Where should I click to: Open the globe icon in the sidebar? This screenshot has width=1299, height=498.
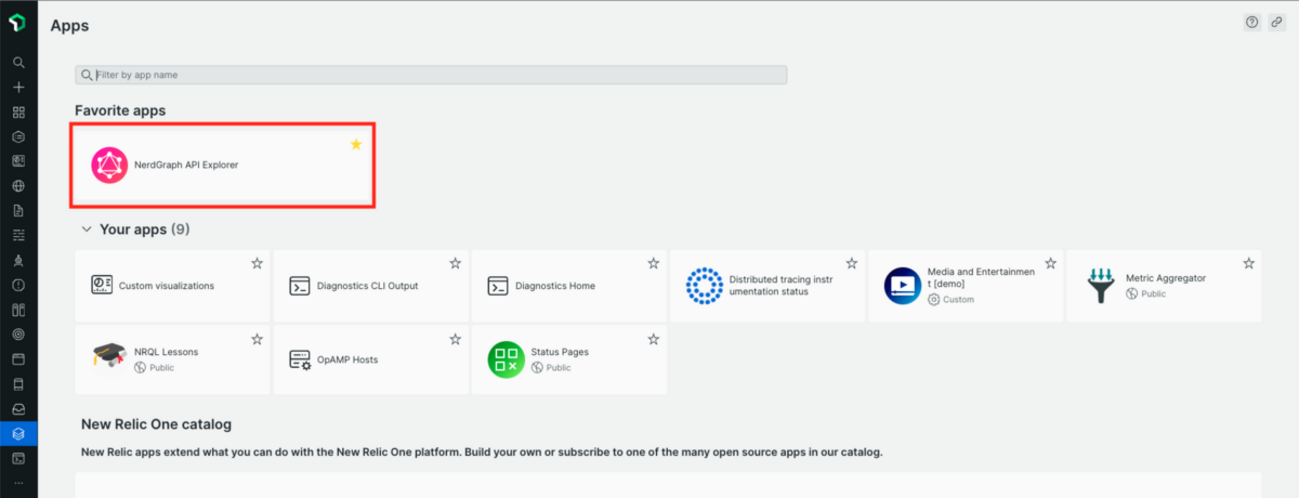pos(18,186)
